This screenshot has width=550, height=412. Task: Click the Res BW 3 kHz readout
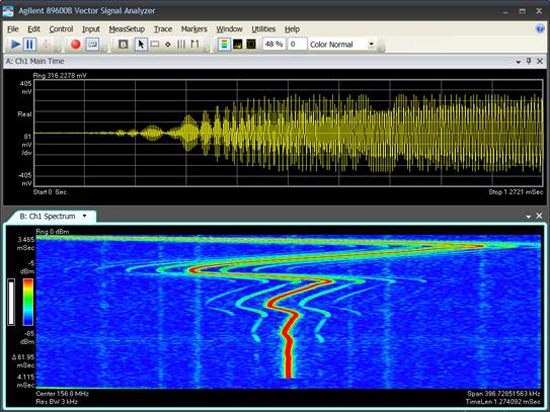click(x=56, y=402)
